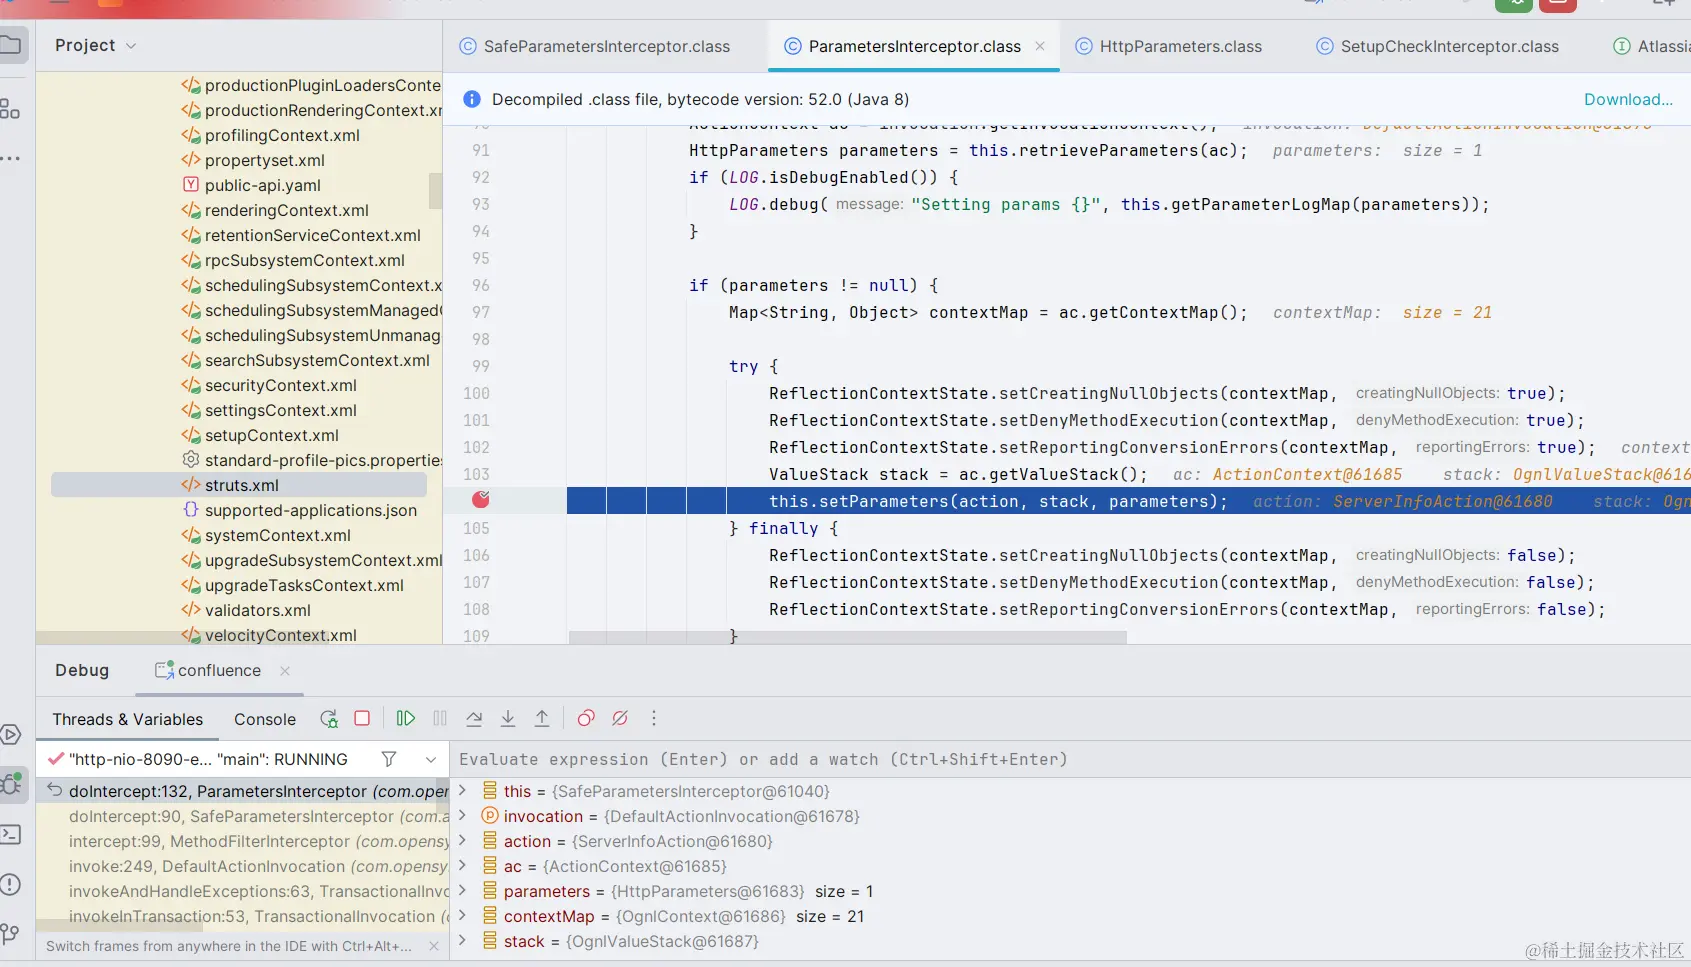Expand the 'ac' variable node
The width and height of the screenshot is (1691, 967).
[463, 866]
